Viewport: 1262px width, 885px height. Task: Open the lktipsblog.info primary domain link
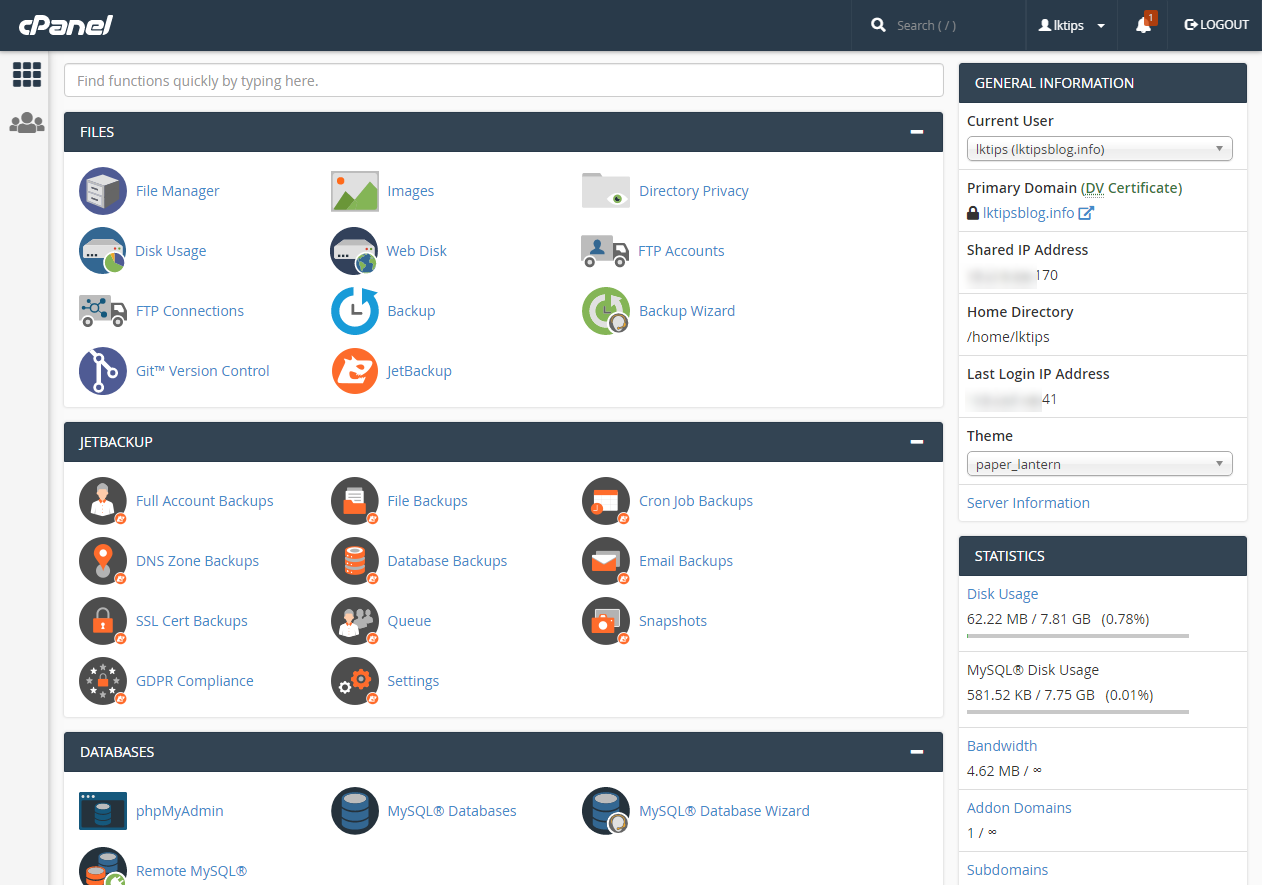pyautogui.click(x=1028, y=213)
